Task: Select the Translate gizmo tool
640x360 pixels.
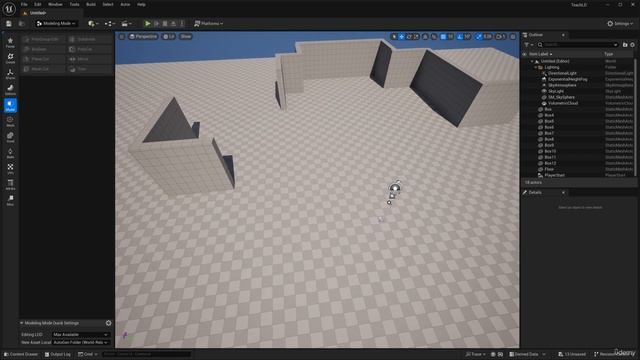Action: coord(402,37)
